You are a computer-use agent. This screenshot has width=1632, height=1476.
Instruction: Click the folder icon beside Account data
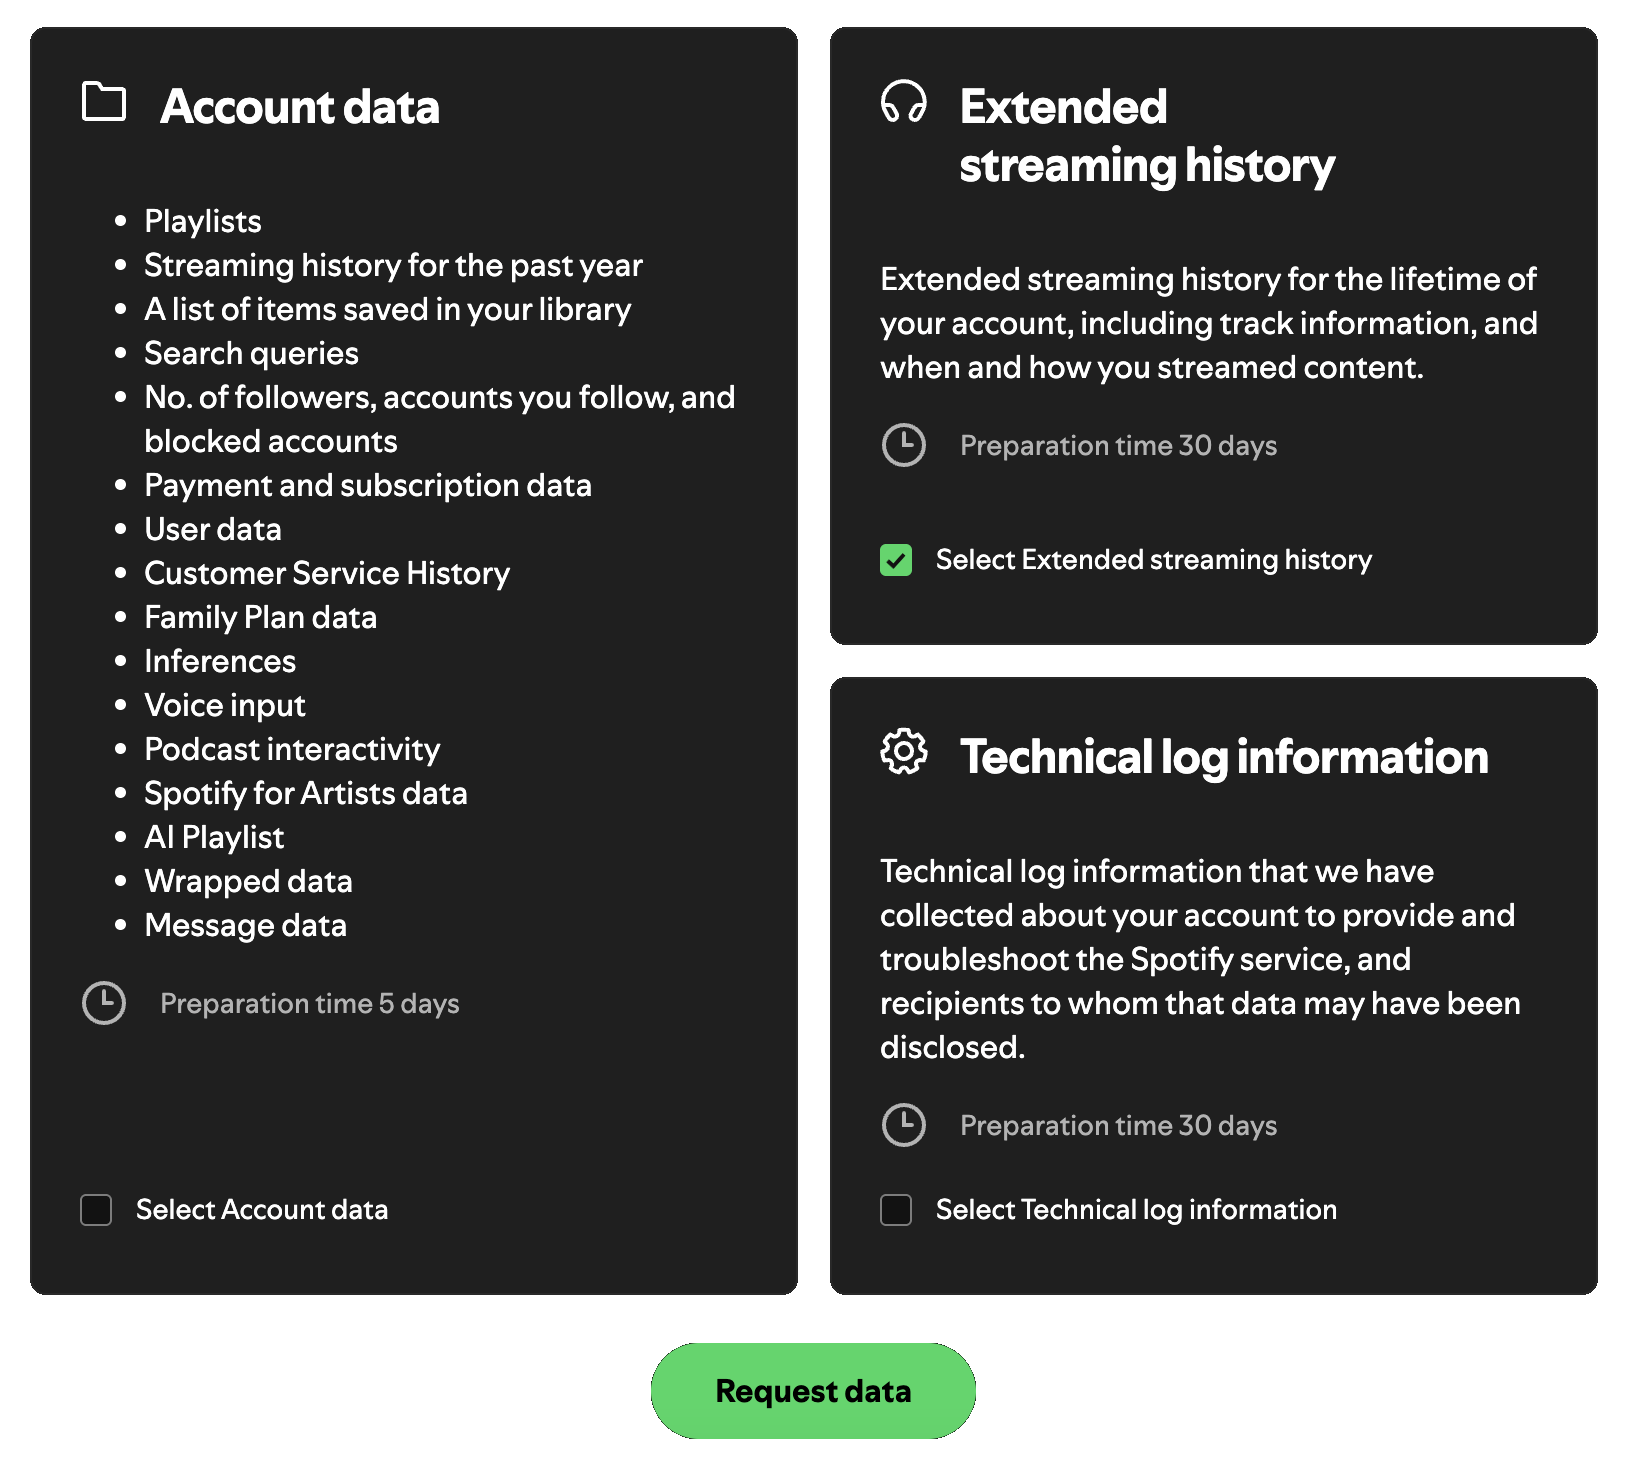point(105,100)
